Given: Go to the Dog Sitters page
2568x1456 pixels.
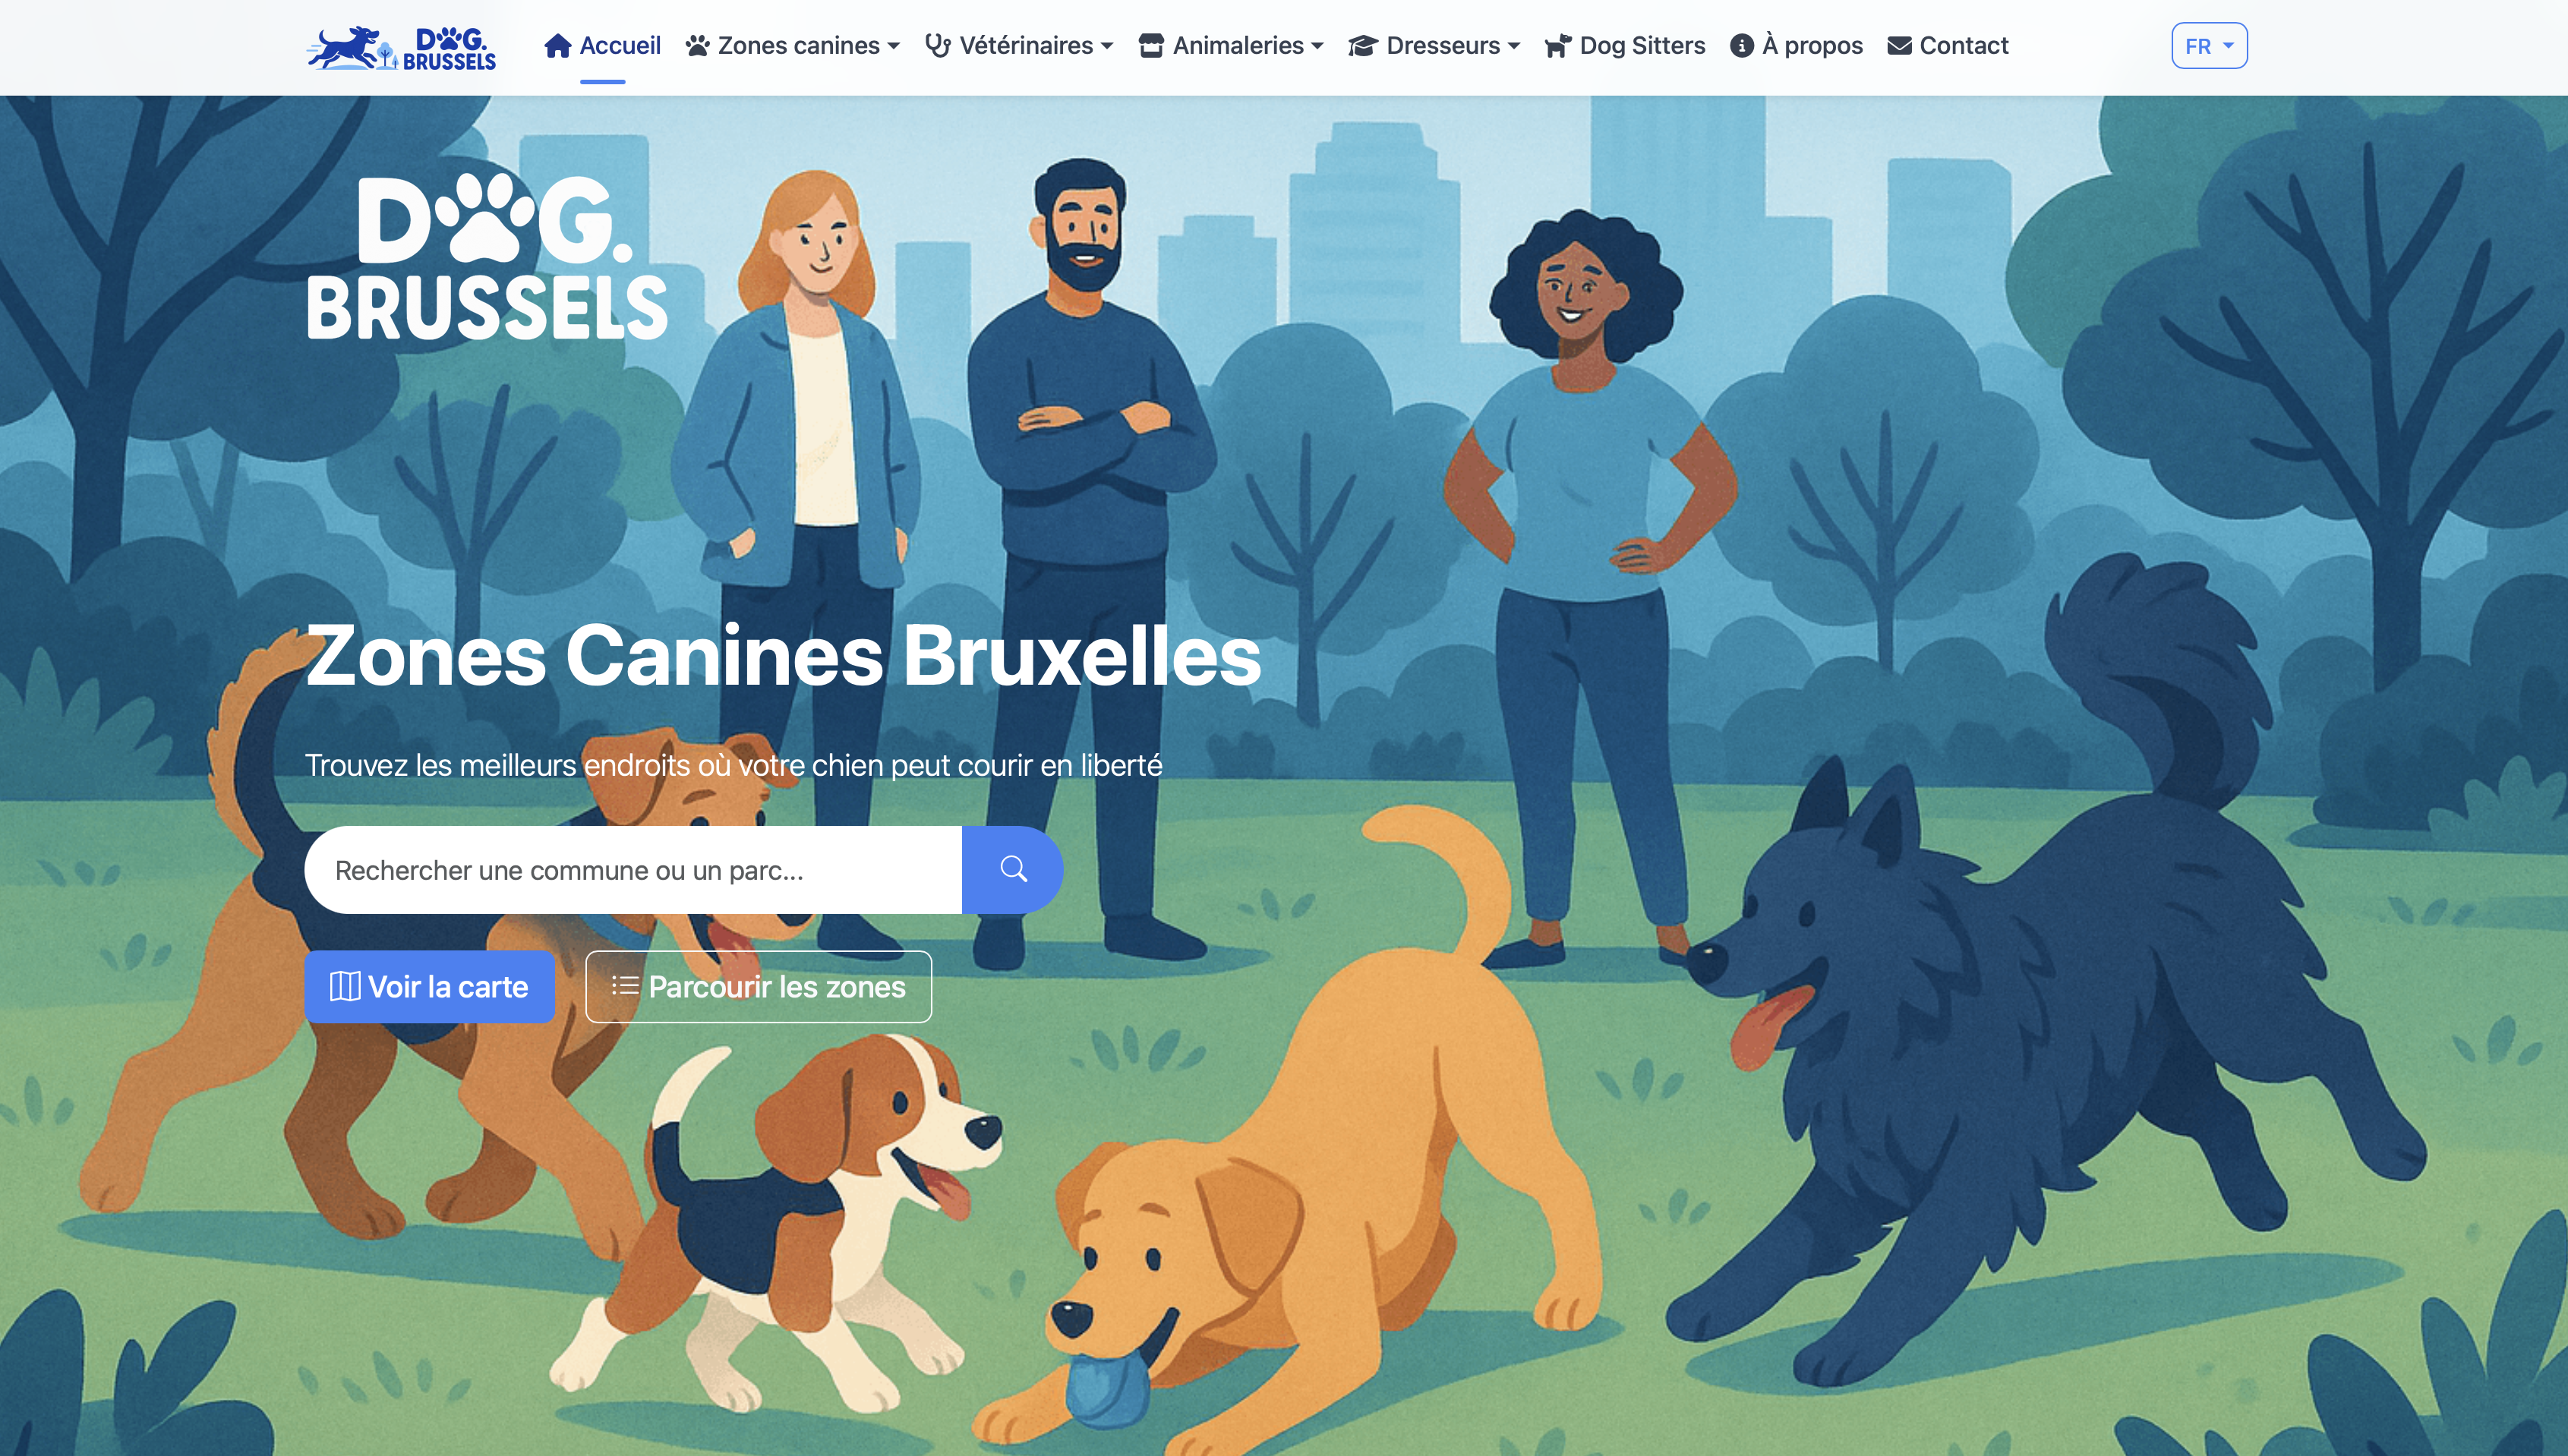Looking at the screenshot, I should point(1625,46).
